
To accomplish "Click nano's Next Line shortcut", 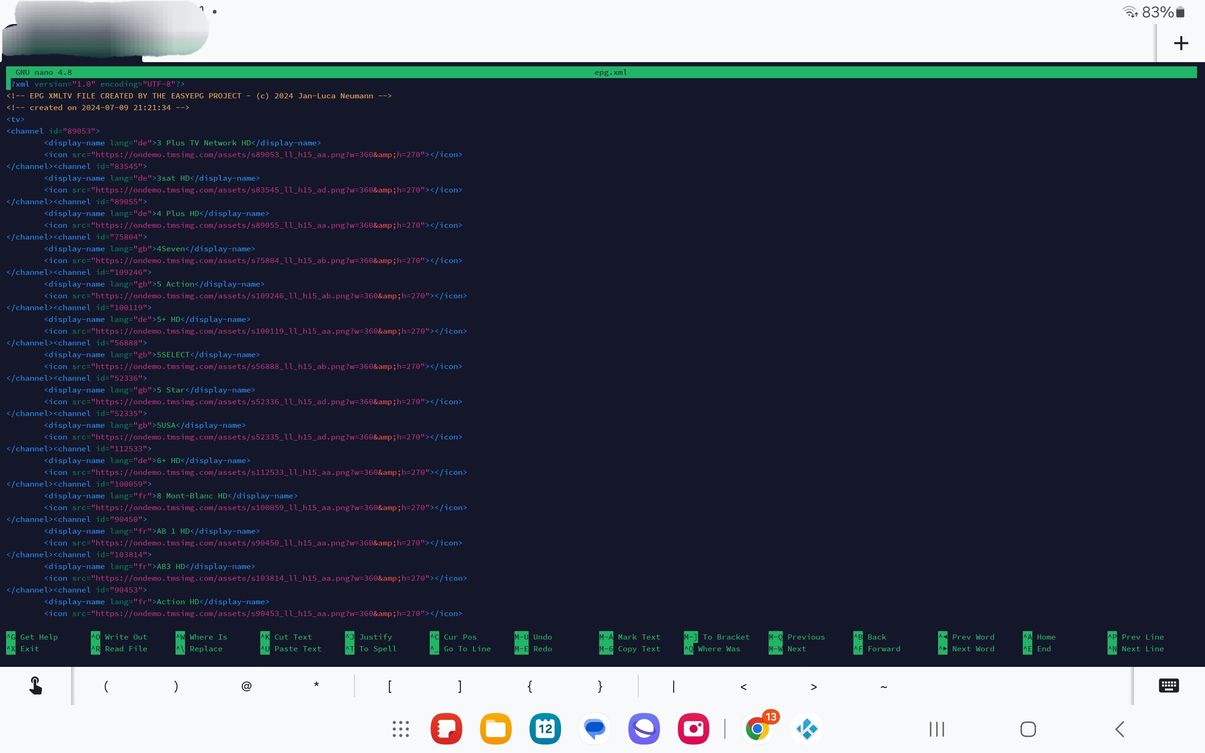I will pyautogui.click(x=1136, y=649).
